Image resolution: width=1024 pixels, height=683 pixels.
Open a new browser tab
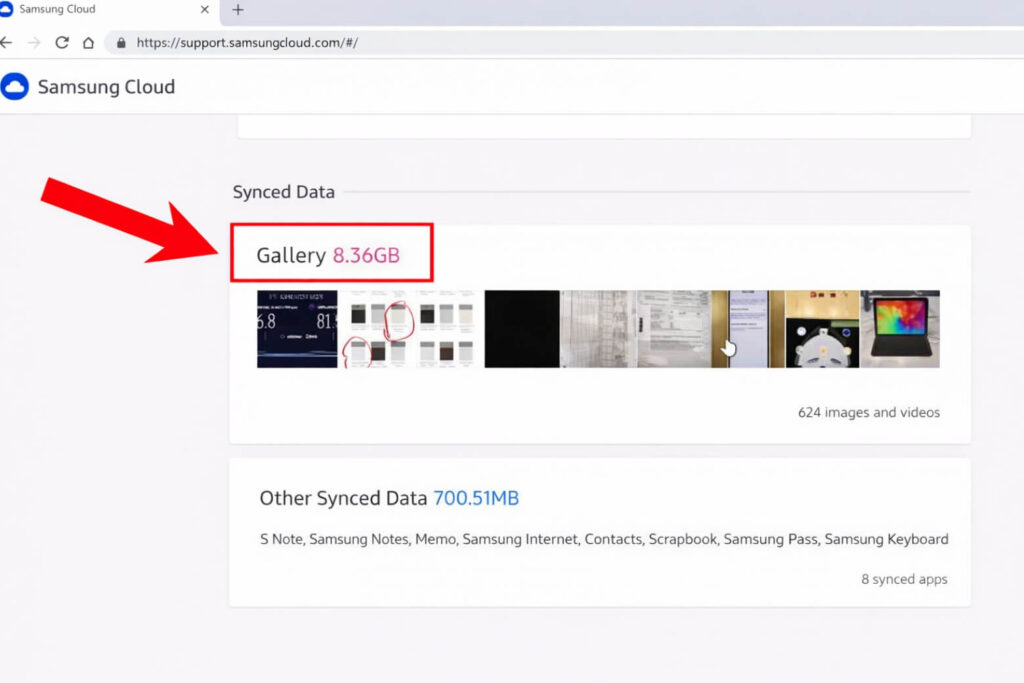[237, 10]
